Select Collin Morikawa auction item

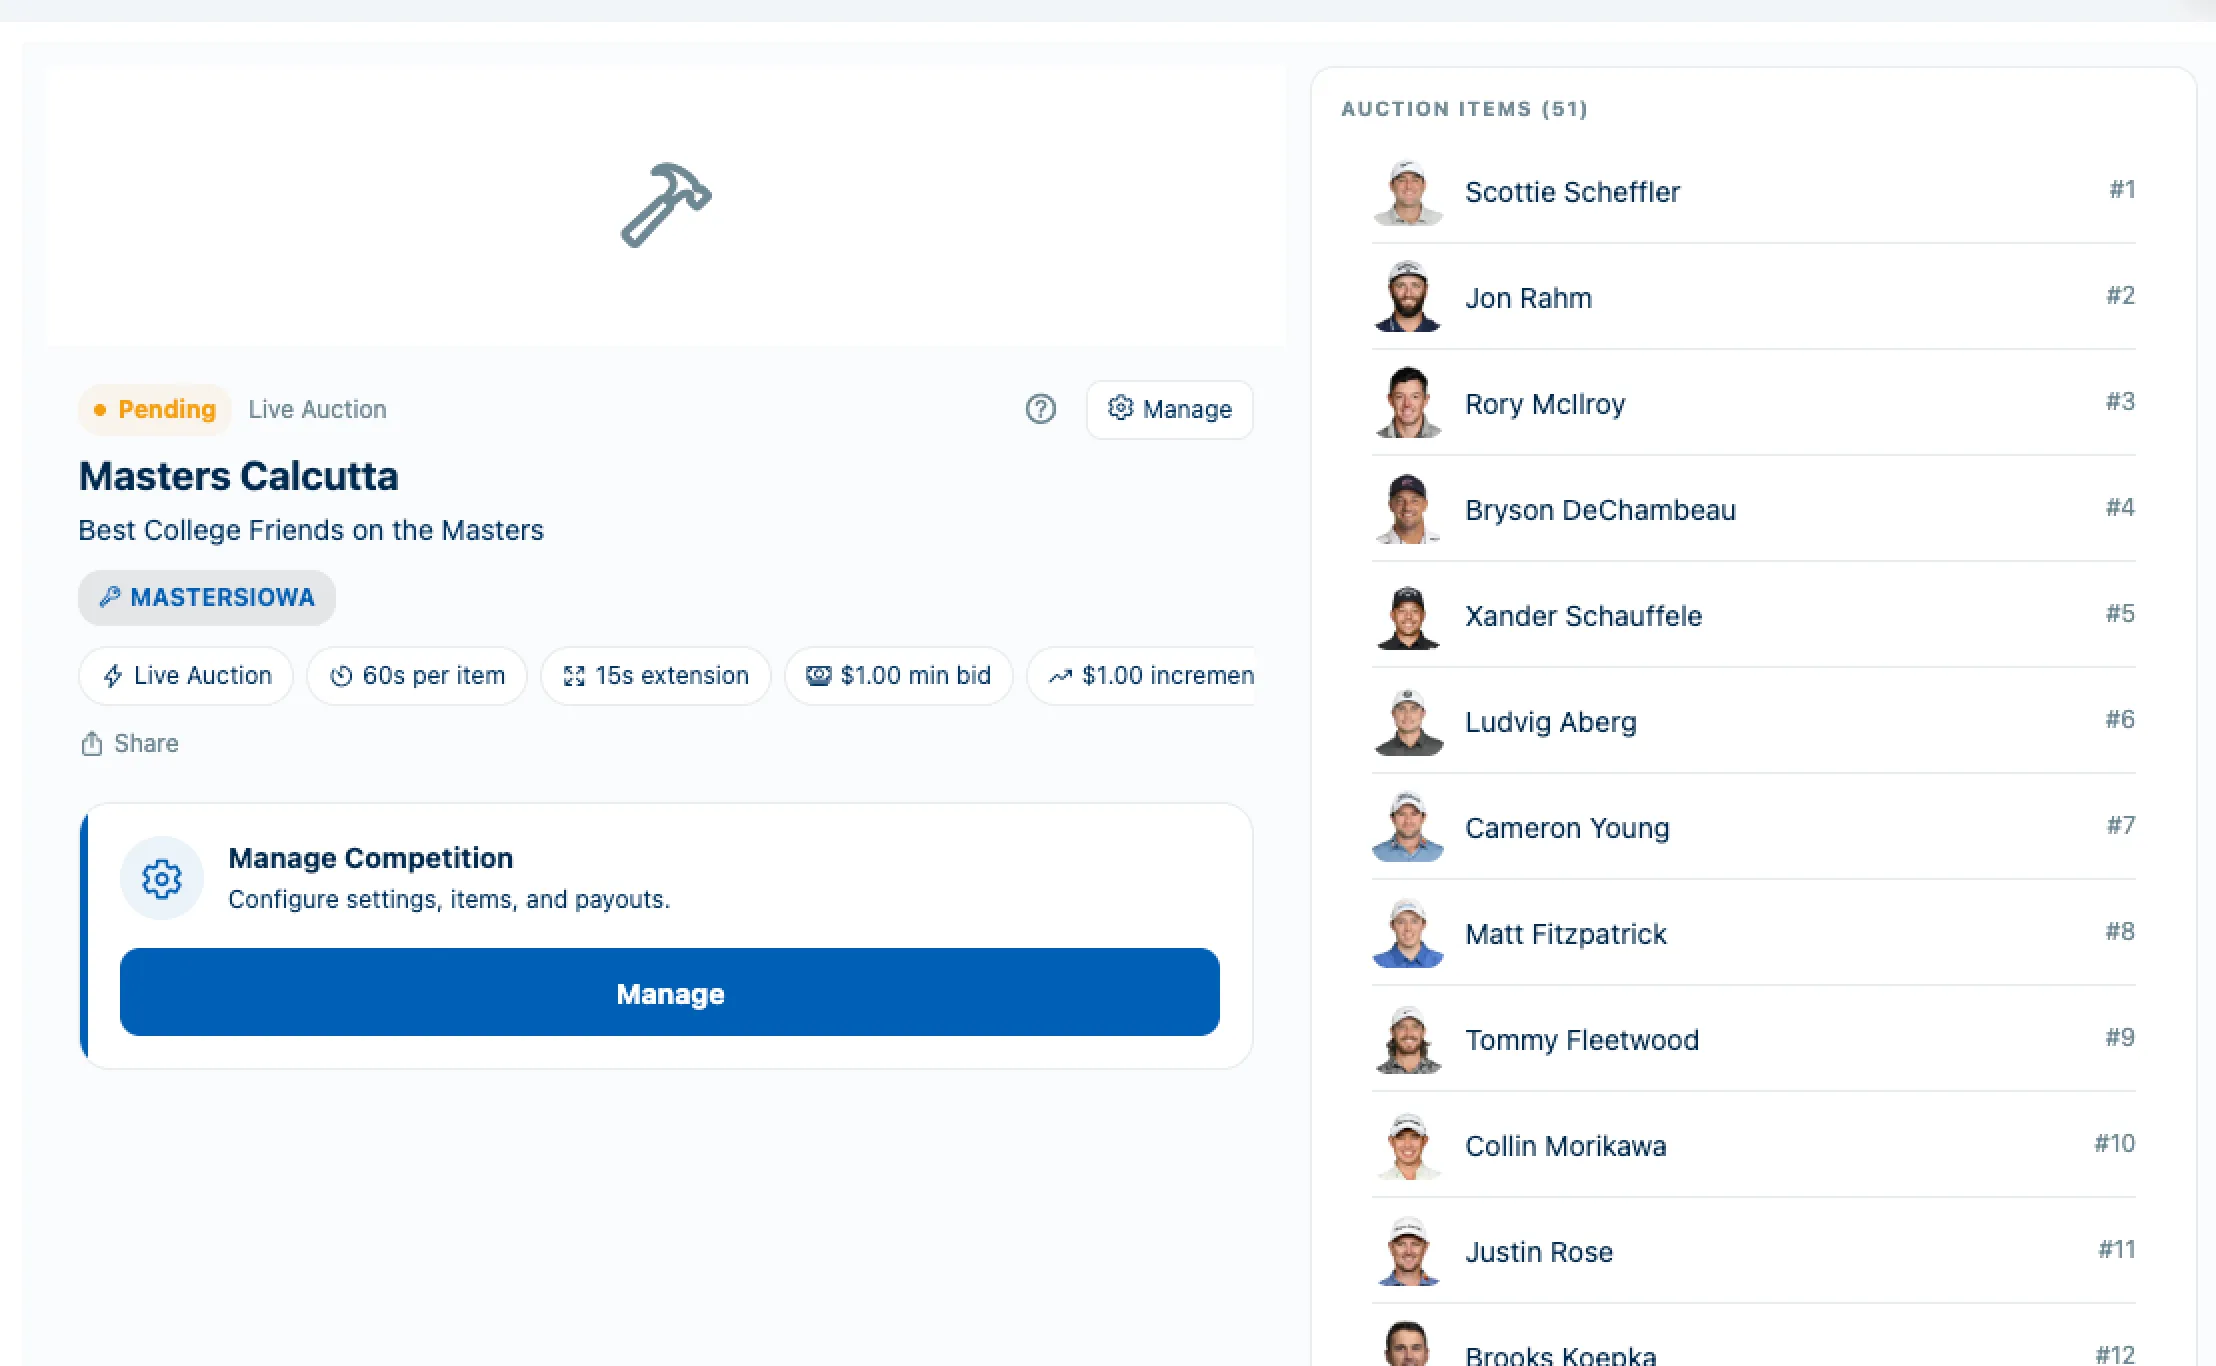click(1753, 1145)
